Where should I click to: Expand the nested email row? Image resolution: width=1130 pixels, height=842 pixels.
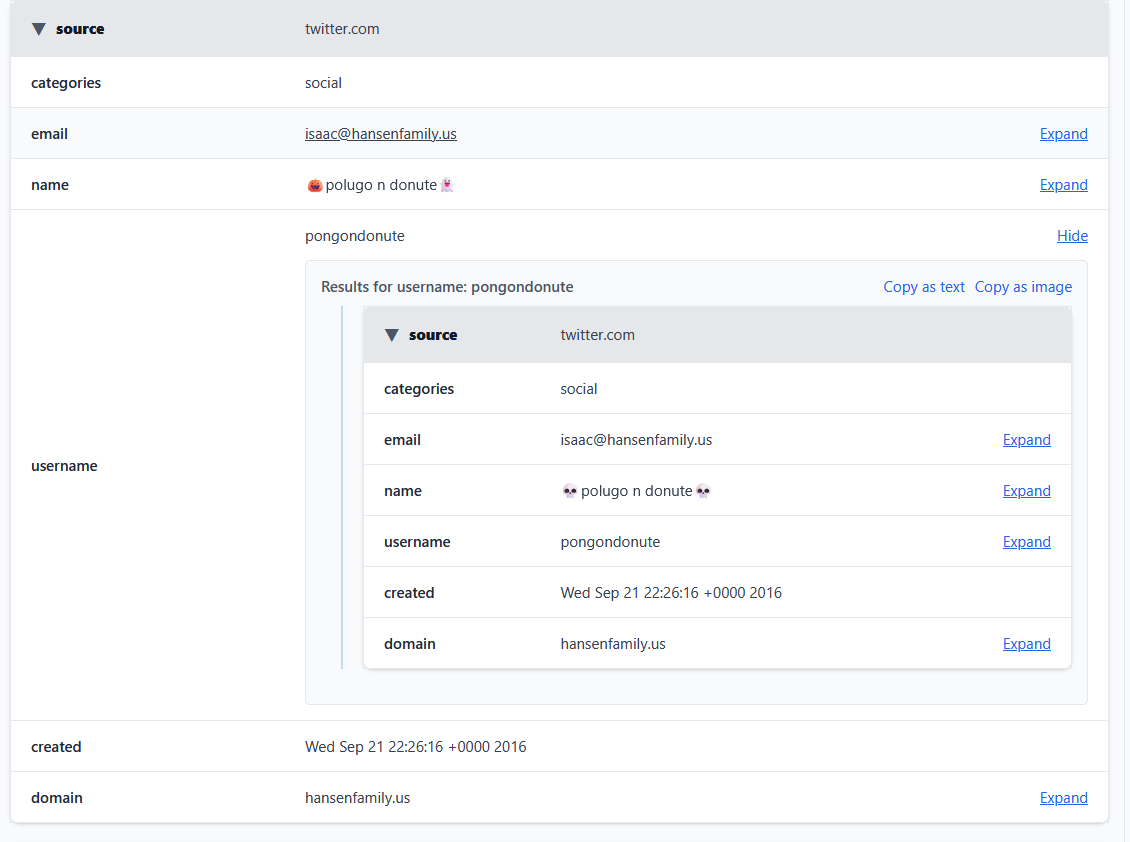pyautogui.click(x=1026, y=440)
